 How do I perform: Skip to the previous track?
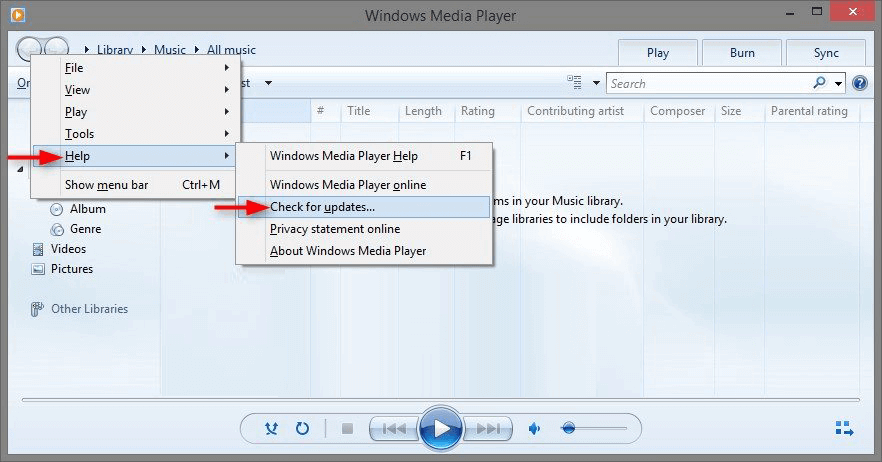394,429
